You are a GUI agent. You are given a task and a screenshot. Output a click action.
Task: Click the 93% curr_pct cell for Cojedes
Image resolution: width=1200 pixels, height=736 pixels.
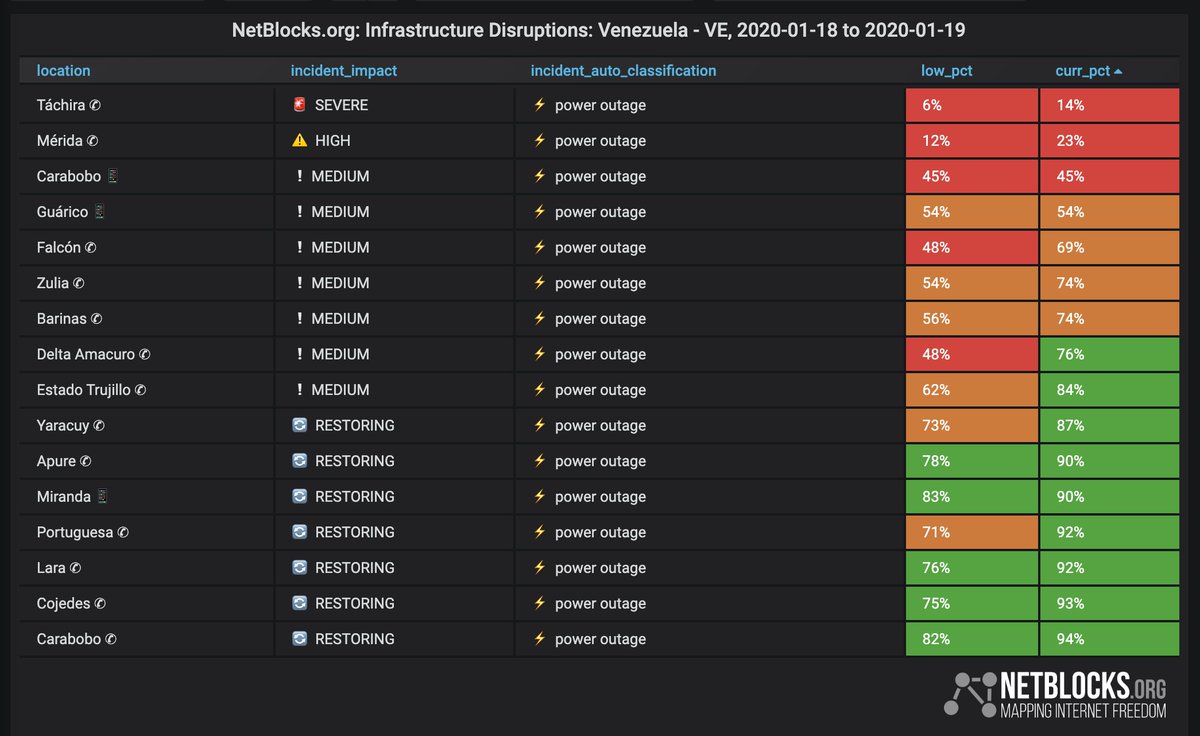(x=1110, y=603)
